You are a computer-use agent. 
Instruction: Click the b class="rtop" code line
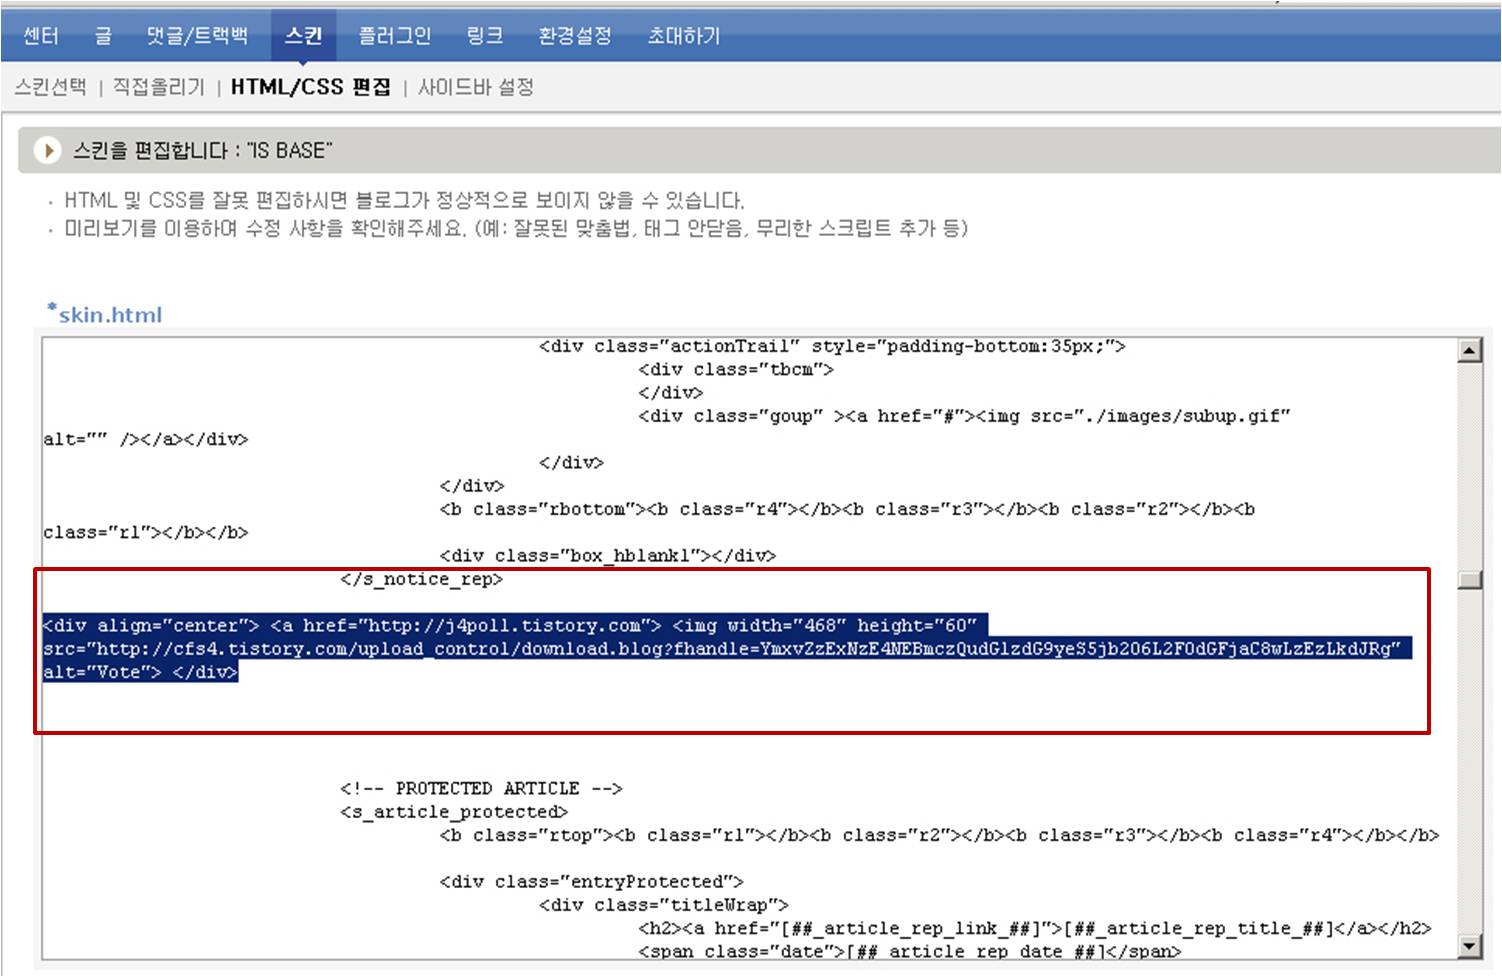pyautogui.click(x=939, y=835)
